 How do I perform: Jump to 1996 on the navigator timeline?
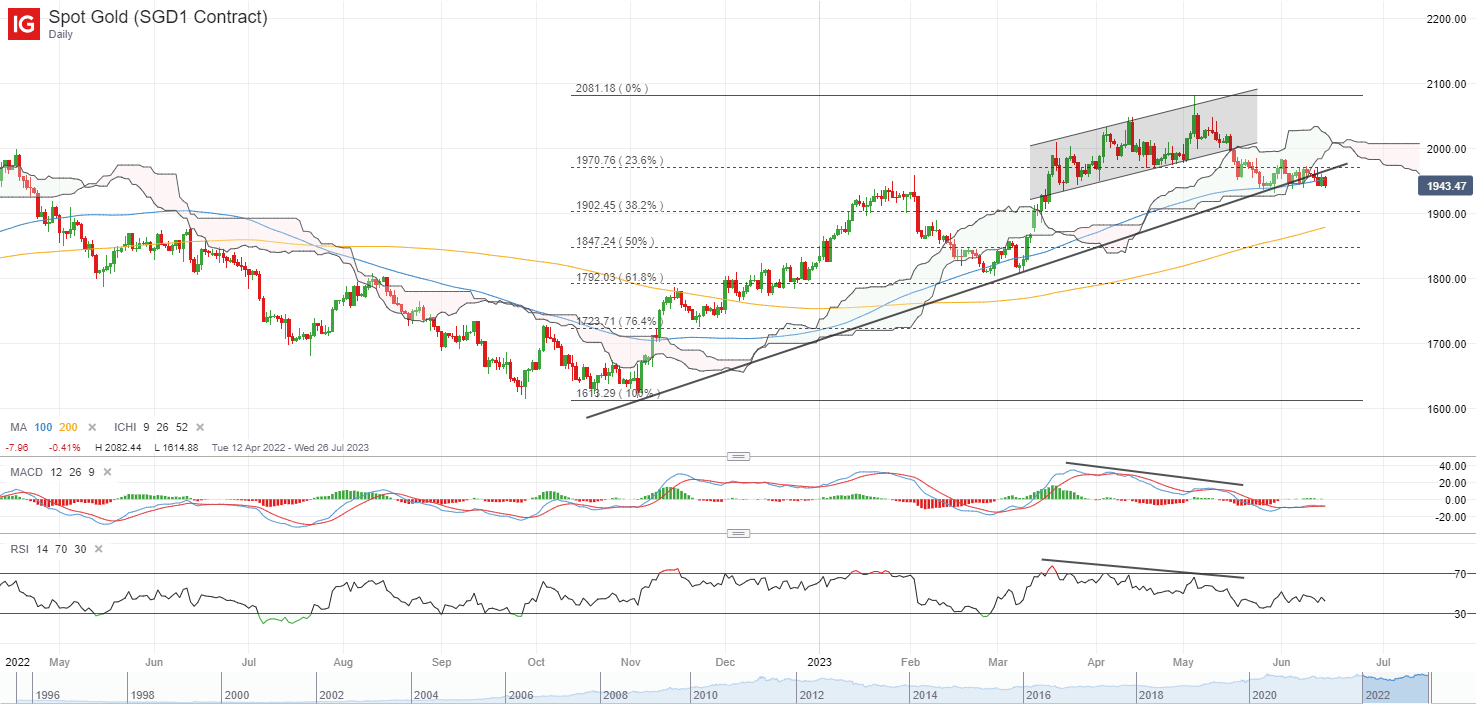tap(47, 694)
